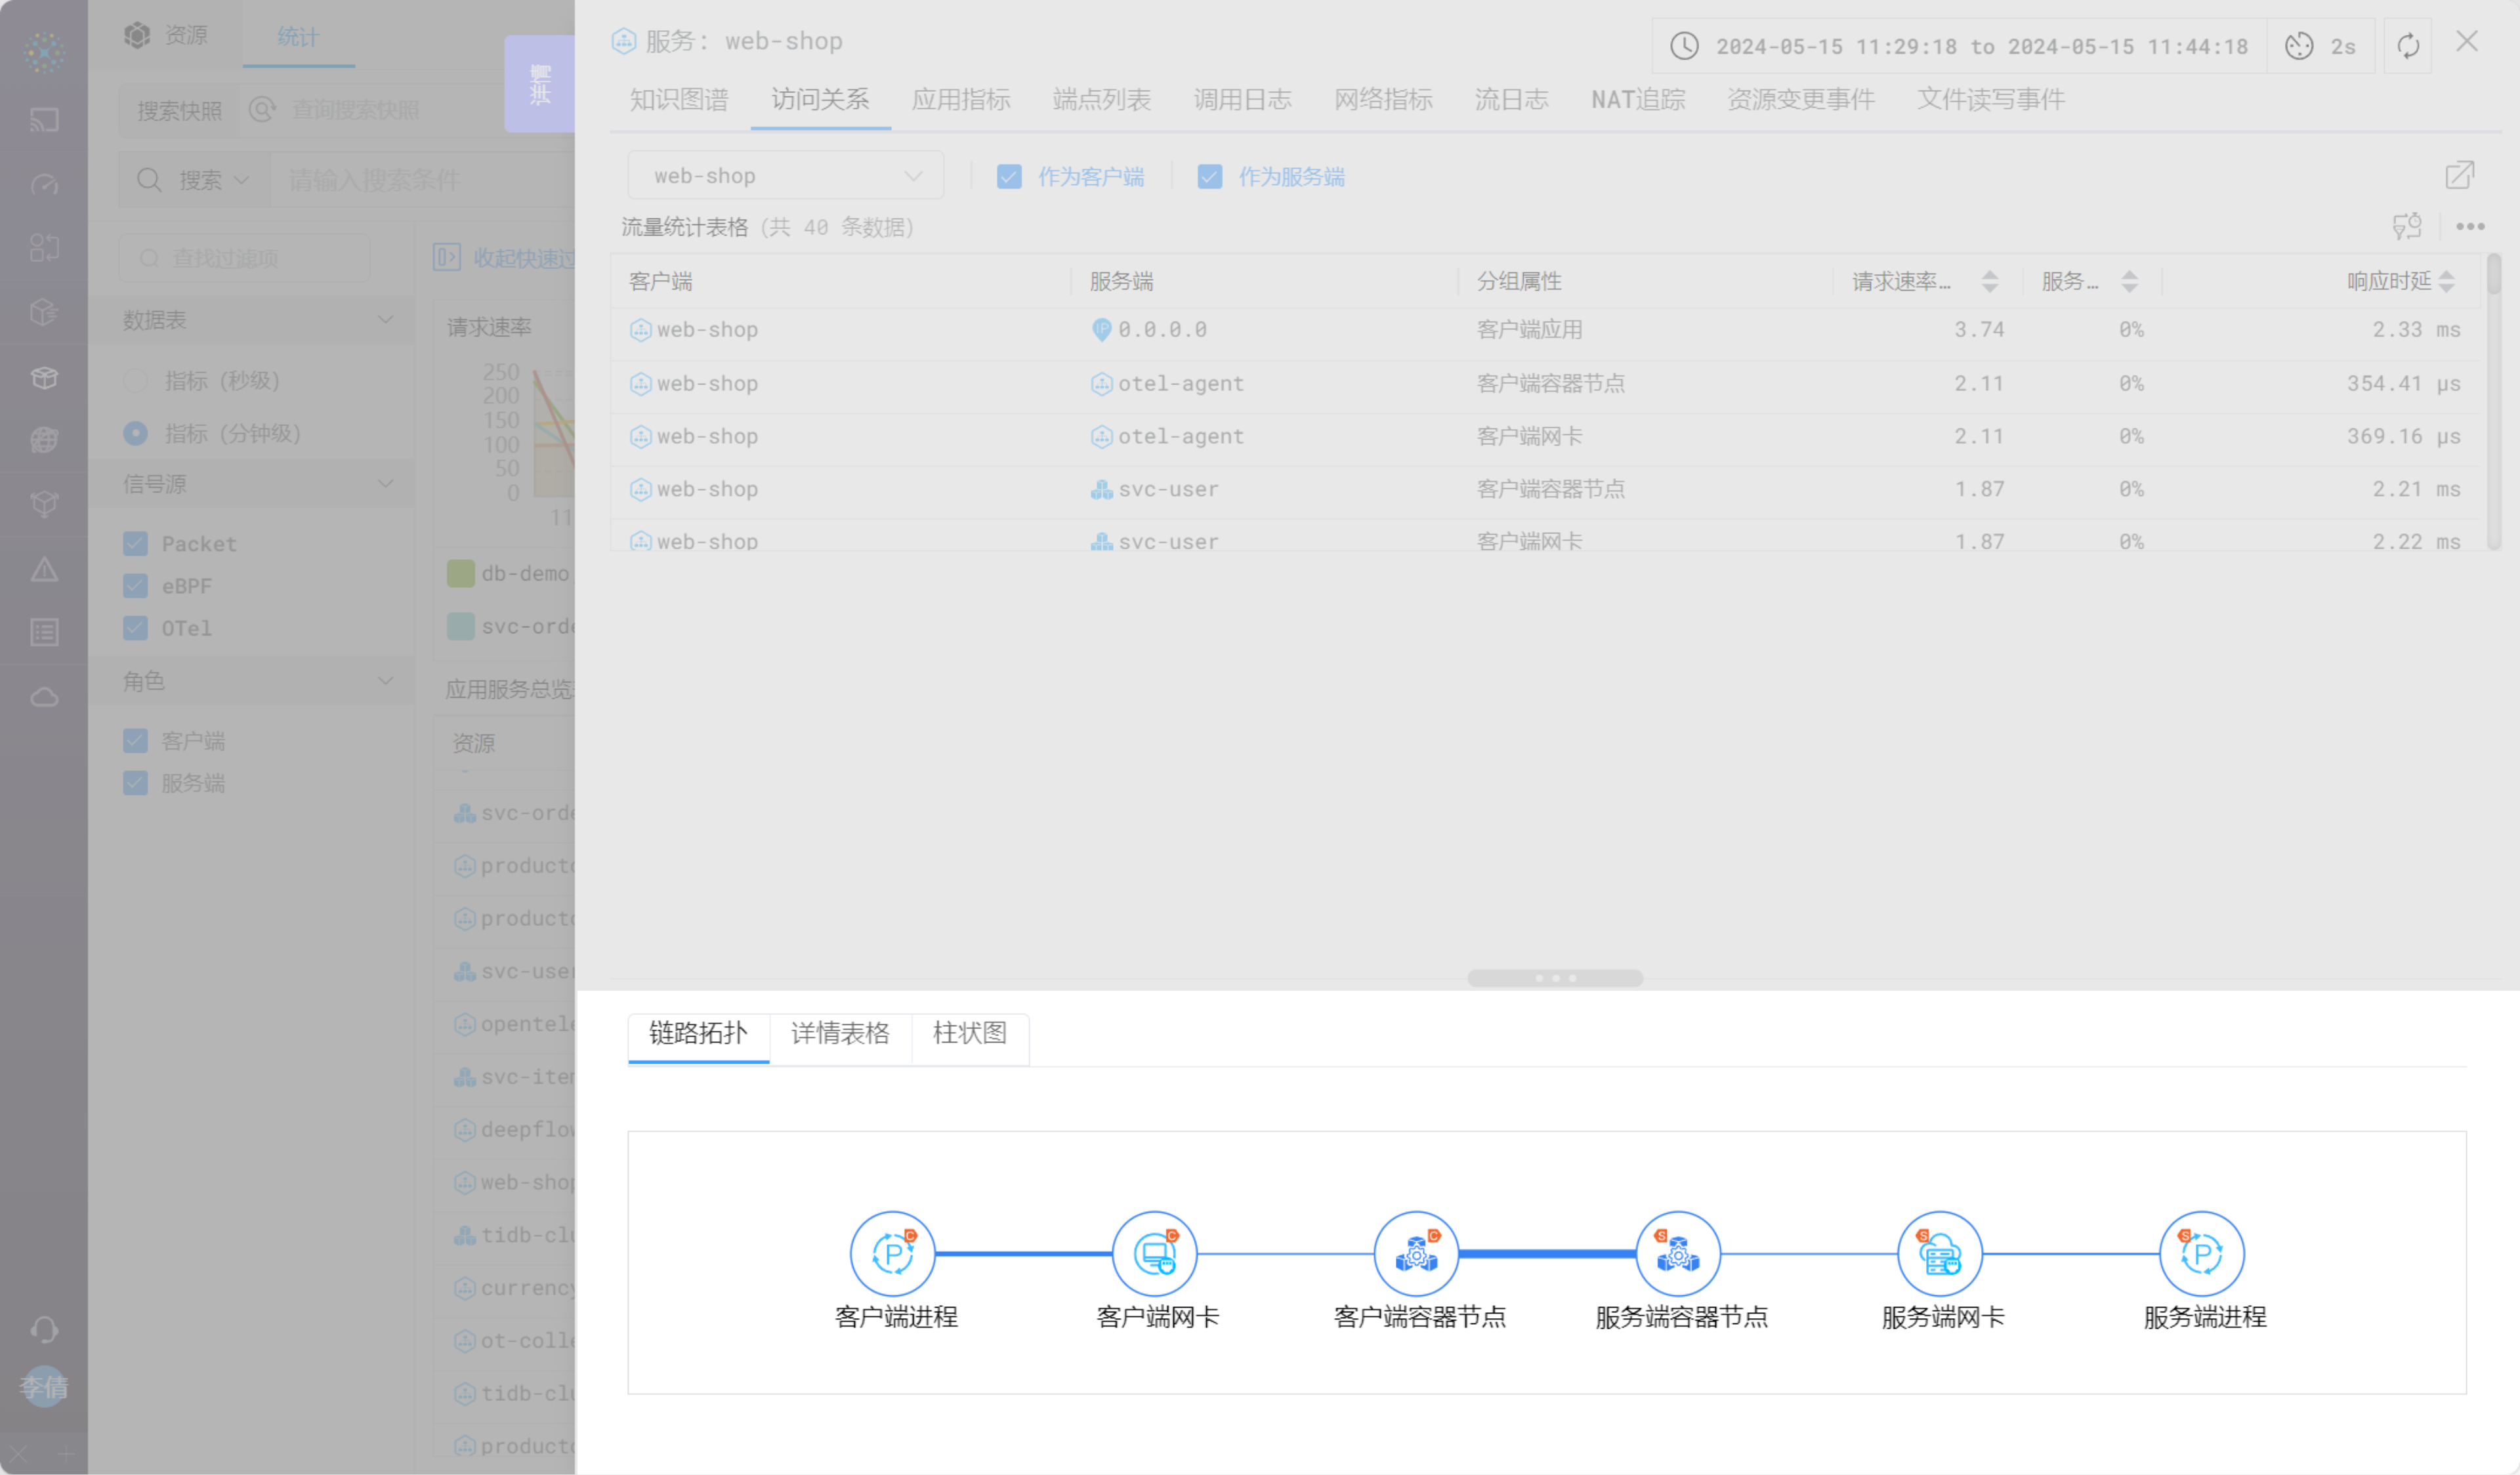Open panel in new window icon
The image size is (2520, 1475).
tap(2459, 176)
